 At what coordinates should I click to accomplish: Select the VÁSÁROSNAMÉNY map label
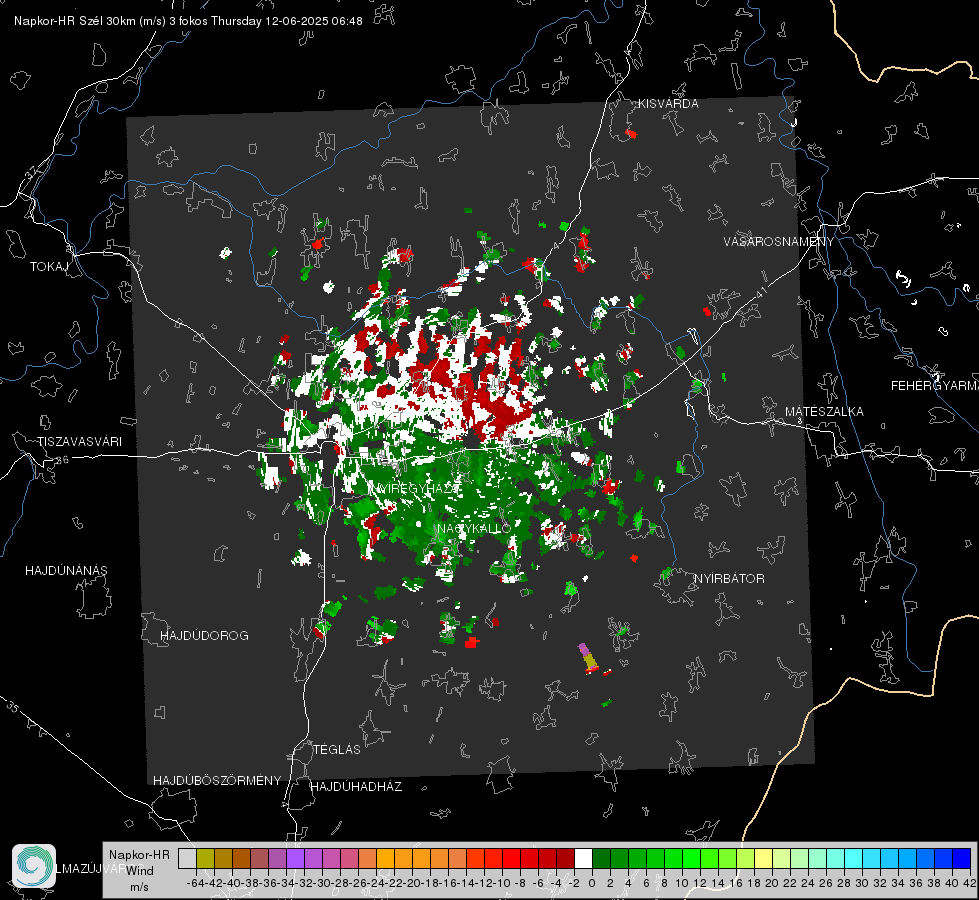tap(779, 242)
